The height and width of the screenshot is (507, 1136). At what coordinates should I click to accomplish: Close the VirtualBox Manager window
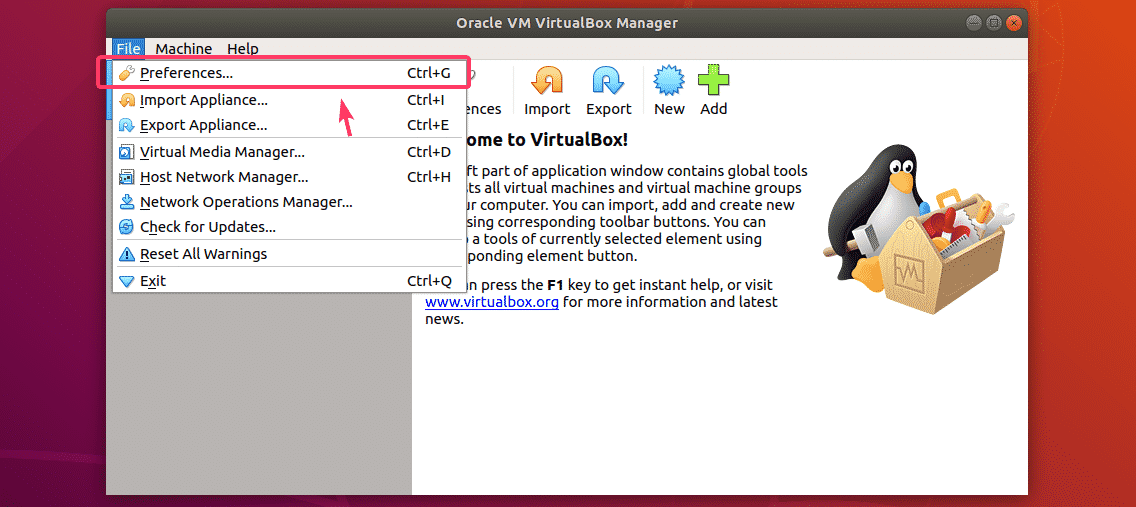(x=1012, y=22)
